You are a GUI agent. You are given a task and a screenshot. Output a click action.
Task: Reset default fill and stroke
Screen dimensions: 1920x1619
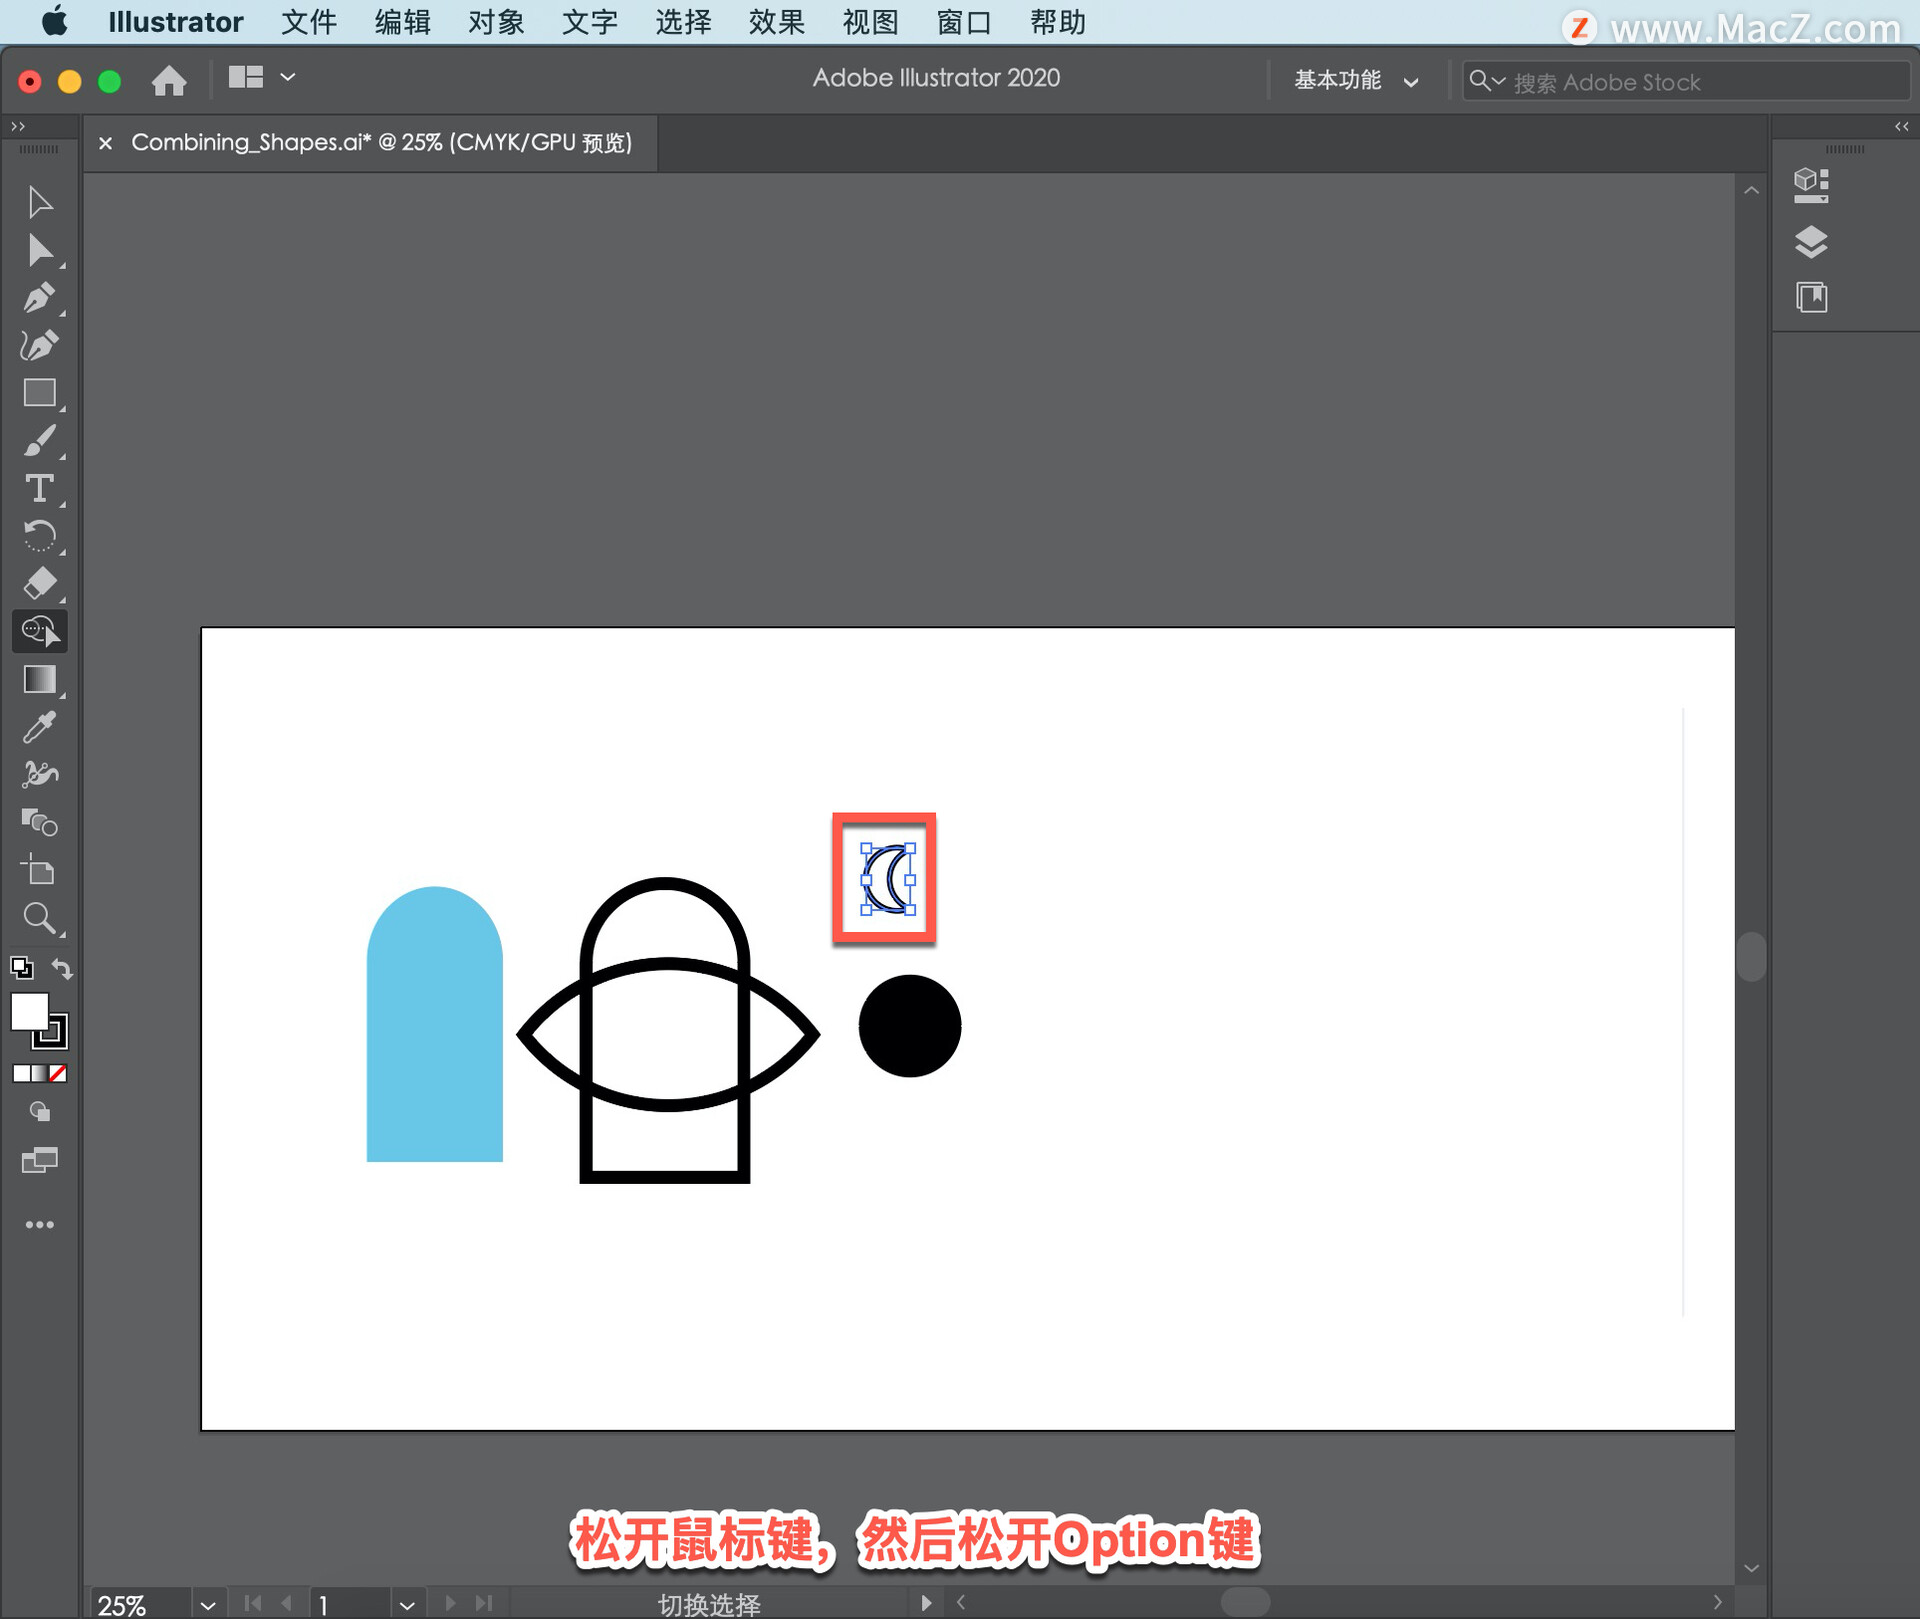coord(21,968)
